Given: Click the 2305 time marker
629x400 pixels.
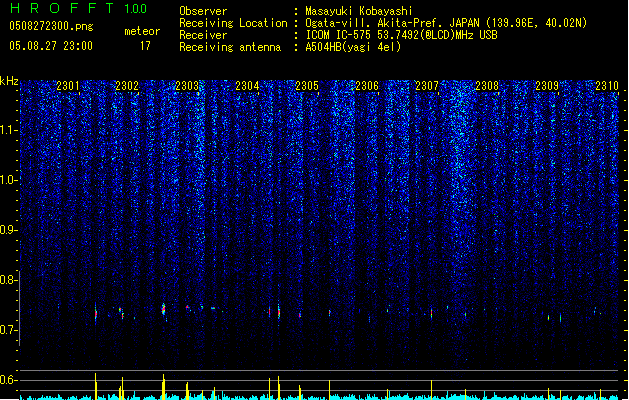Looking at the screenshot, I should pos(307,86).
